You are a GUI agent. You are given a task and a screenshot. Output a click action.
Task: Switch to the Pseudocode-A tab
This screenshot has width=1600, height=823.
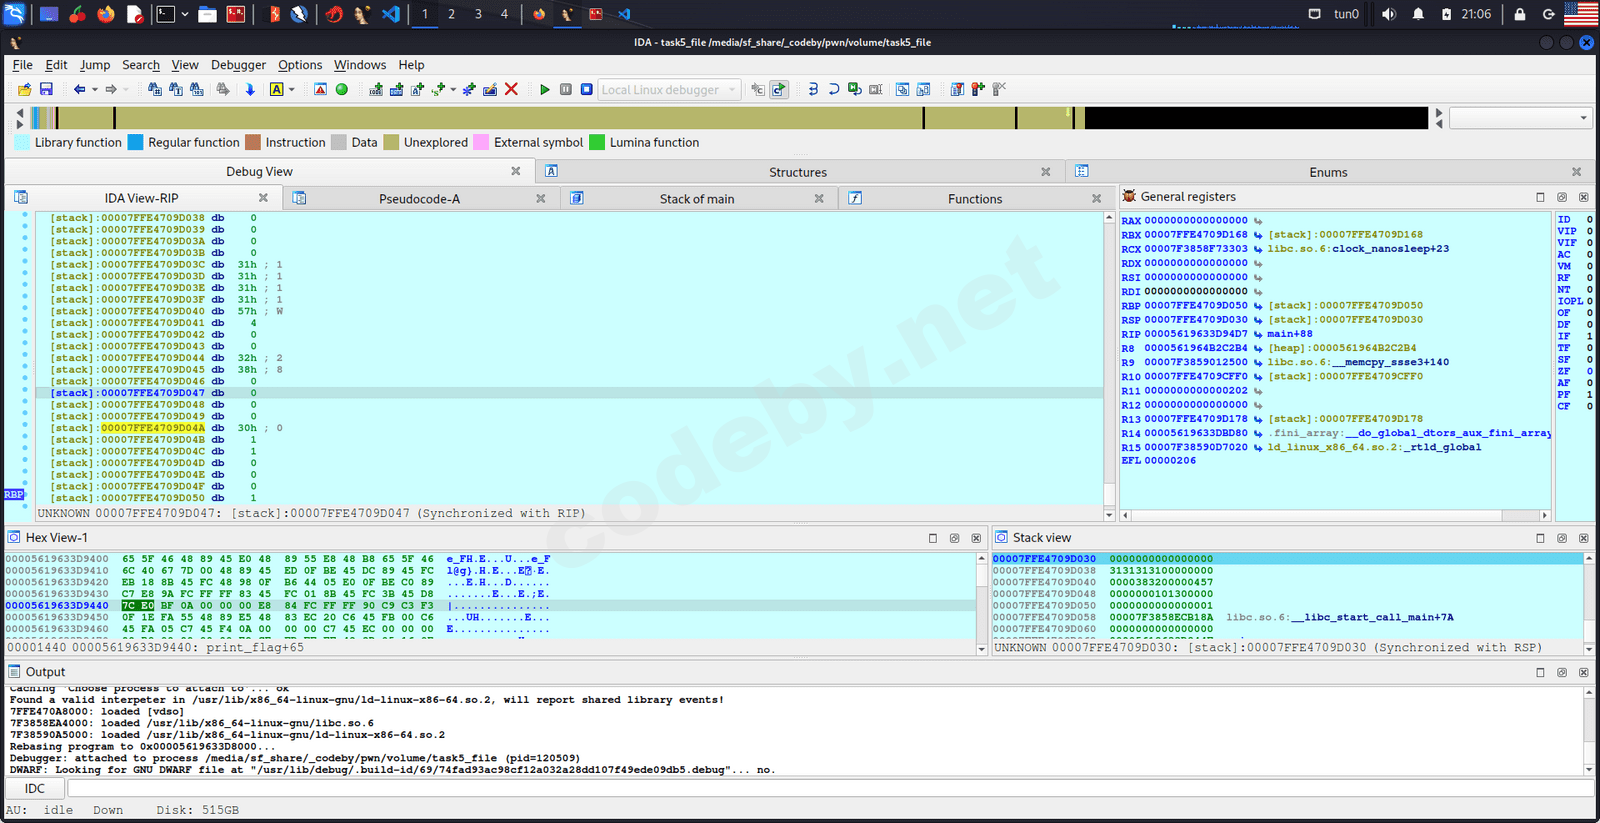(x=419, y=199)
